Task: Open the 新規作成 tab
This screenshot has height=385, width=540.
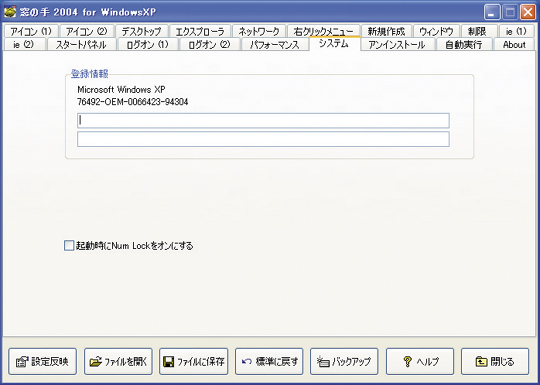Action: [x=386, y=31]
